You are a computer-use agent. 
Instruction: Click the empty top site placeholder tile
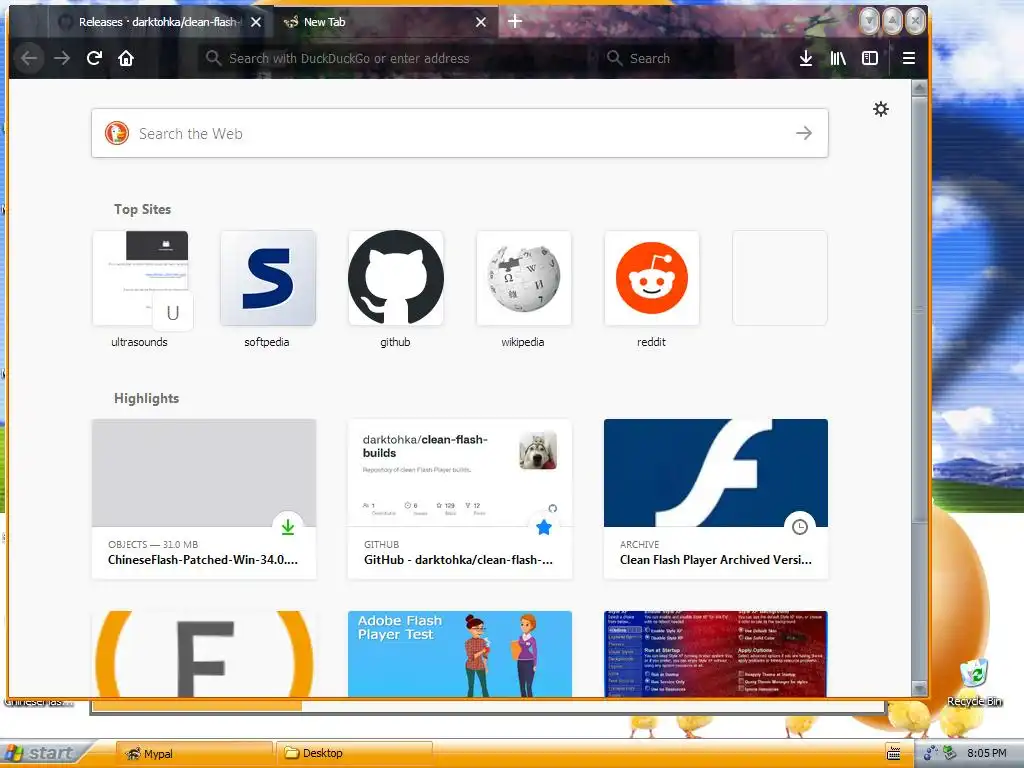click(x=780, y=278)
